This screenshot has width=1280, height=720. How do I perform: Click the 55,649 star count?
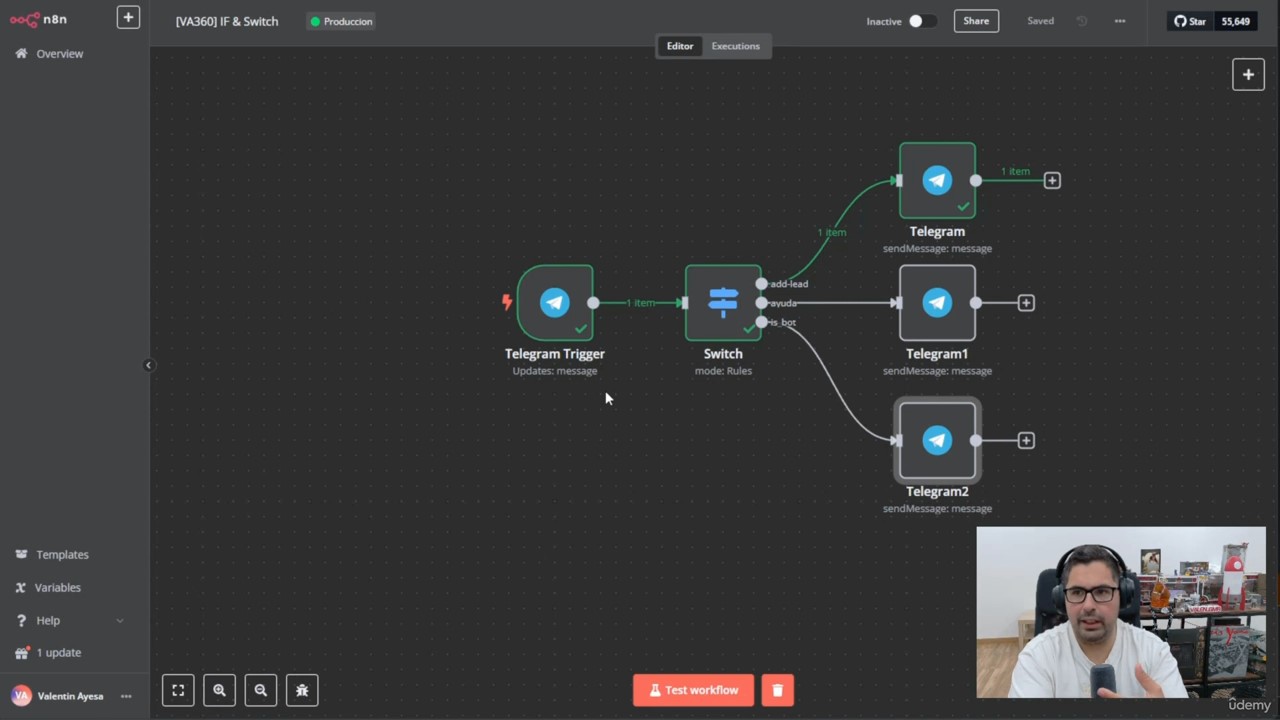(1235, 21)
